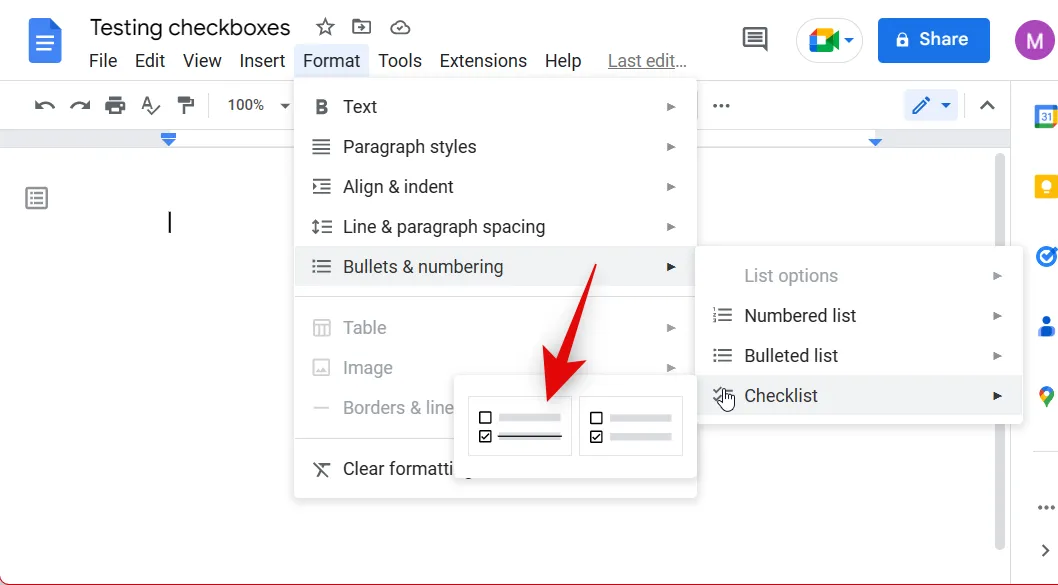The image size is (1058, 585).
Task: Open Google Maps side panel
Action: coord(1047,396)
